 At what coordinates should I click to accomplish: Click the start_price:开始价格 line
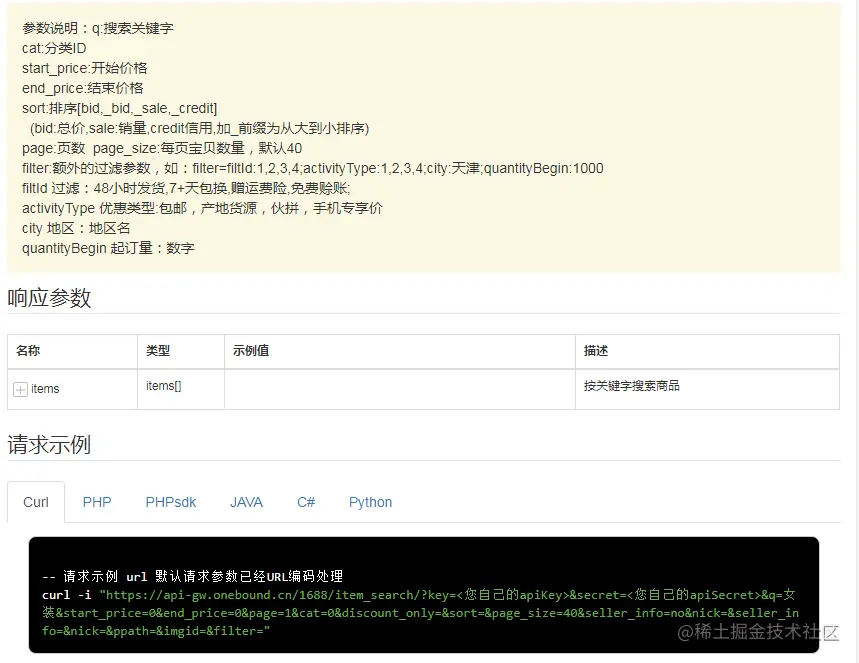[x=84, y=68]
